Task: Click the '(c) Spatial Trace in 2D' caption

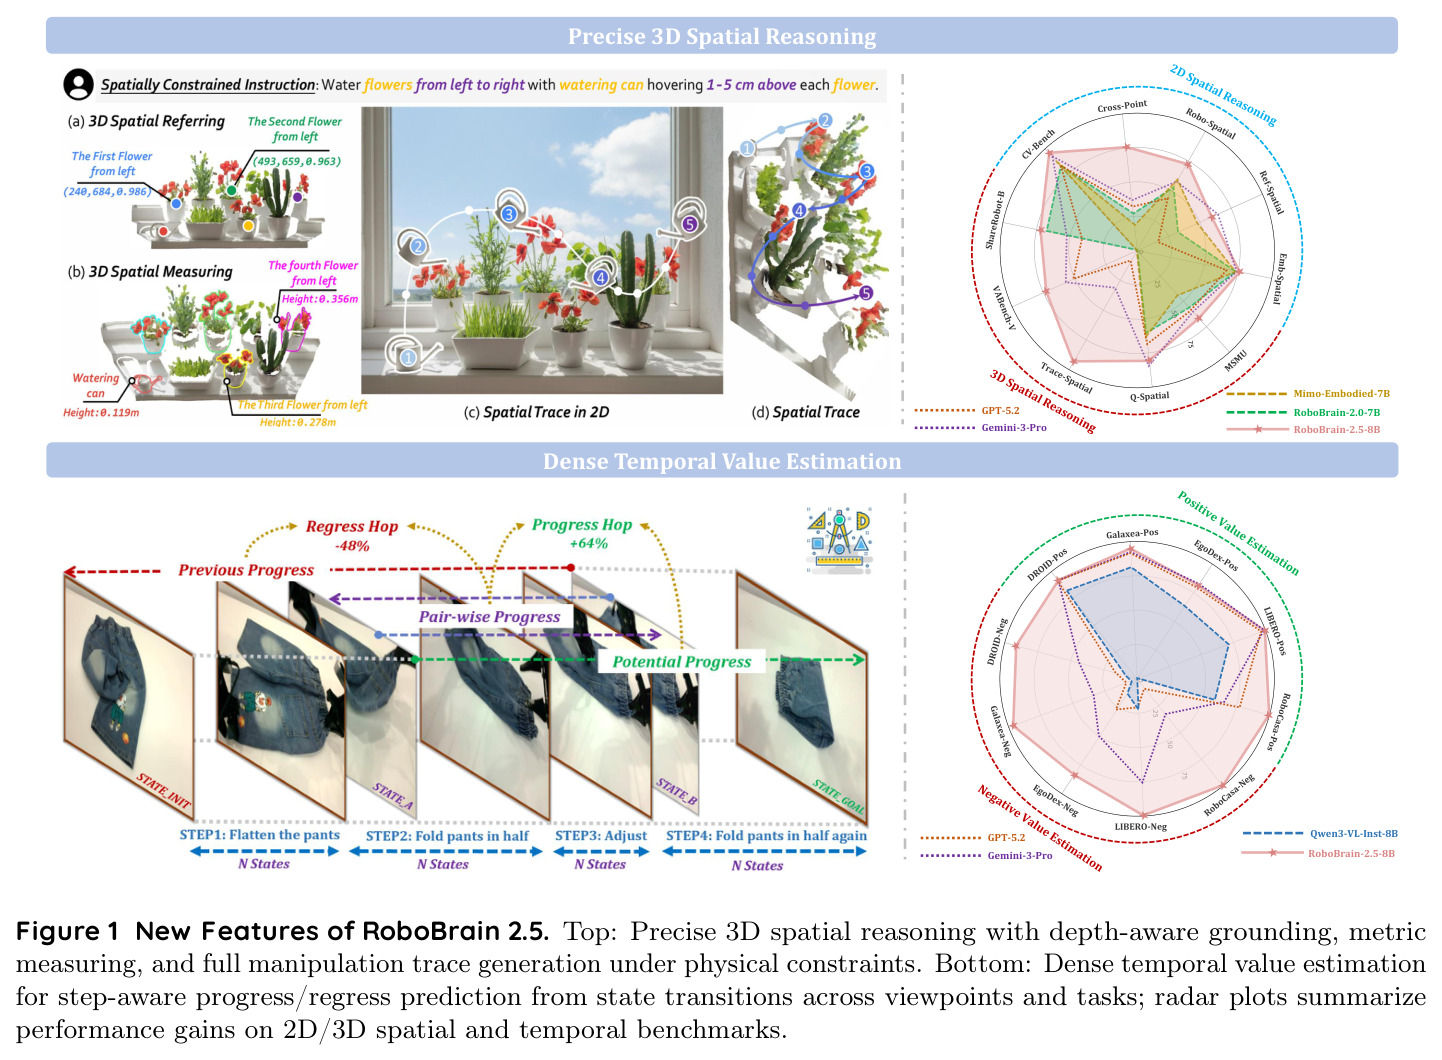Action: (536, 412)
